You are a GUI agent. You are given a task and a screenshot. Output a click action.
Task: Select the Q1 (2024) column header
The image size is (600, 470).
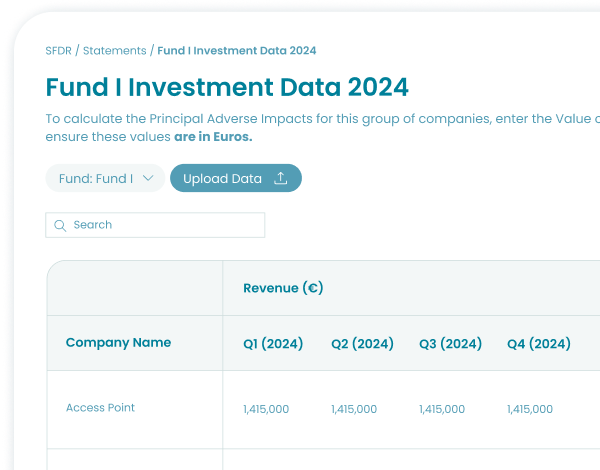coord(273,343)
